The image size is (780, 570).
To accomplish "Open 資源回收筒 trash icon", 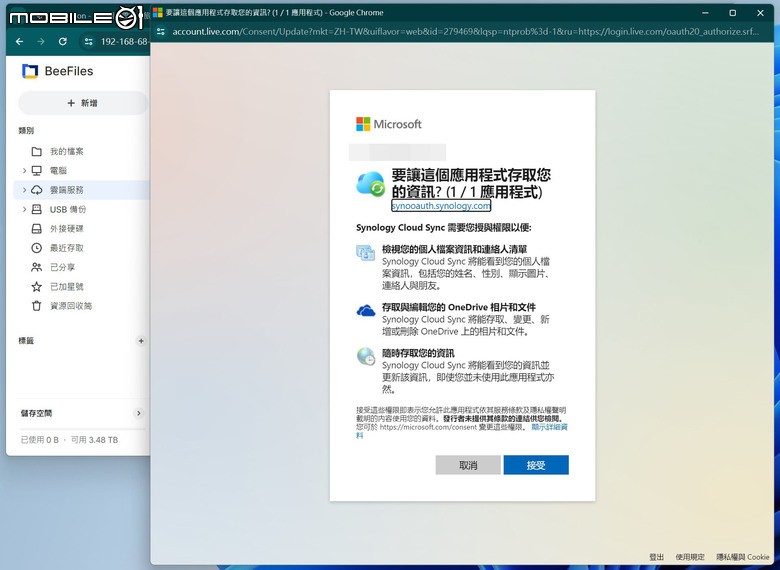I will [x=36, y=306].
